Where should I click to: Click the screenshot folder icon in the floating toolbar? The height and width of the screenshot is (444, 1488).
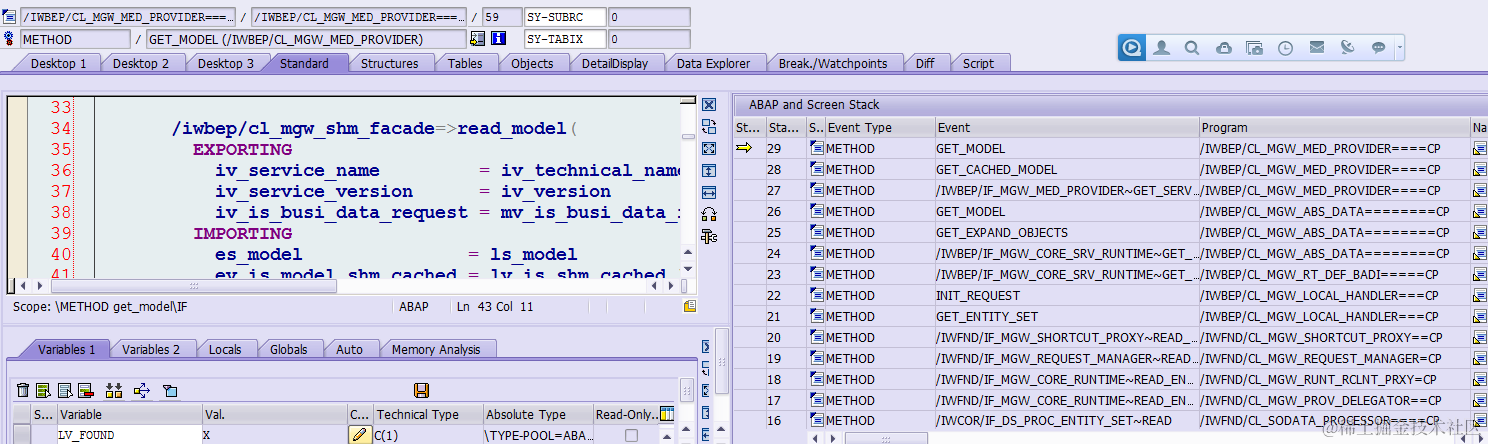tap(1254, 47)
